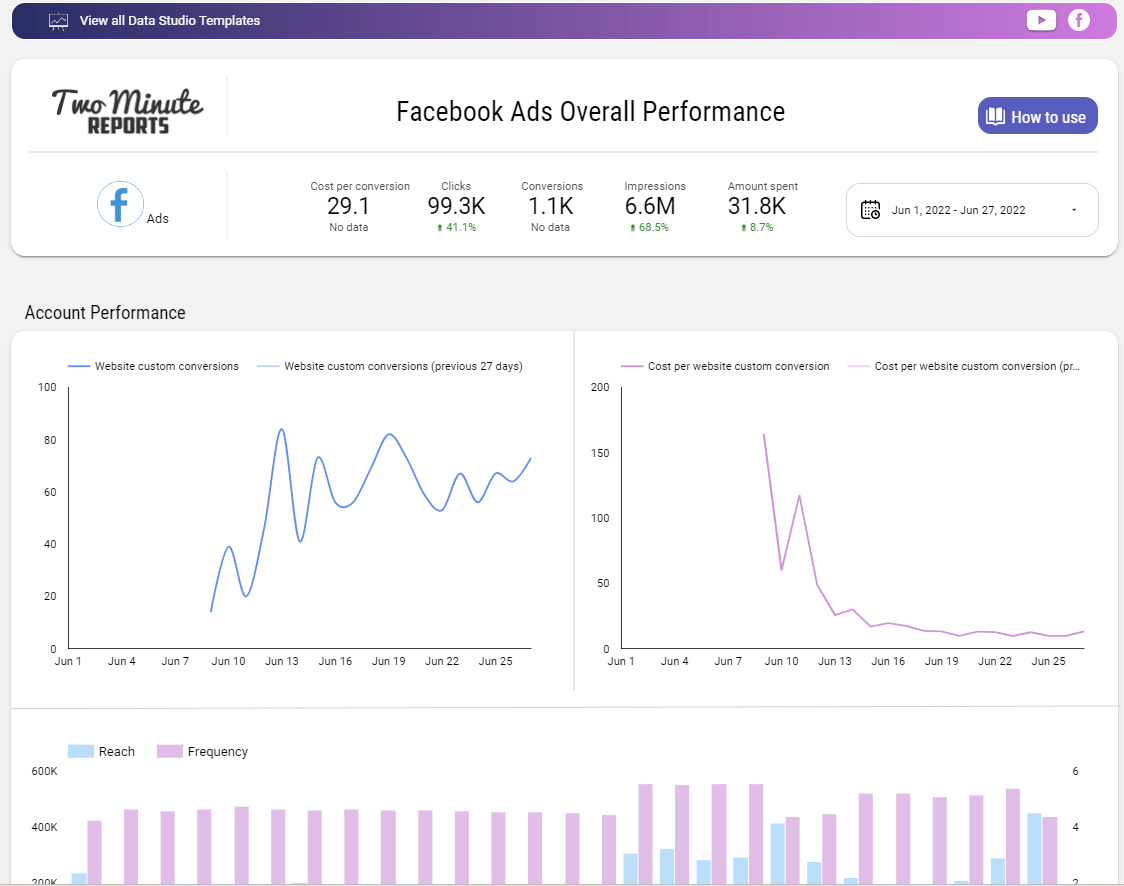Click the 41.1% change under Clicks
This screenshot has height=886, width=1124.
[x=457, y=227]
